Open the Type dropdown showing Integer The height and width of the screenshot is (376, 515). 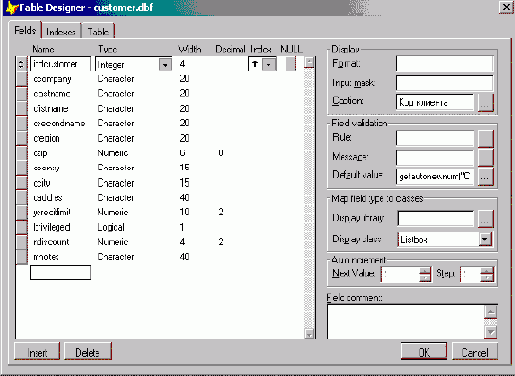point(165,64)
